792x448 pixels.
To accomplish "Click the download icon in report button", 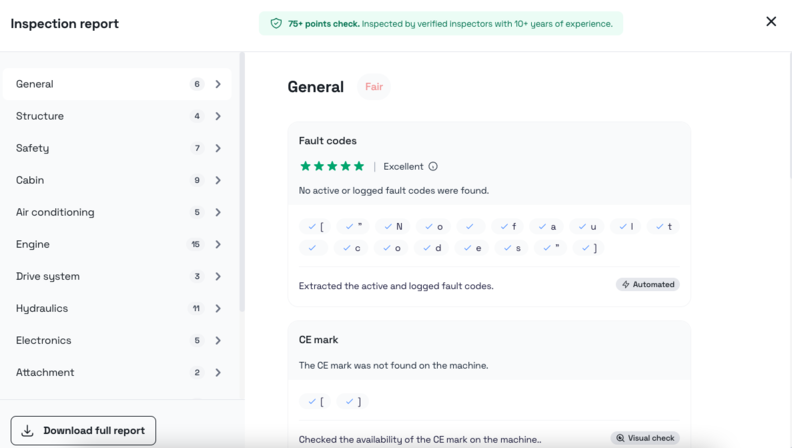I will (x=28, y=431).
